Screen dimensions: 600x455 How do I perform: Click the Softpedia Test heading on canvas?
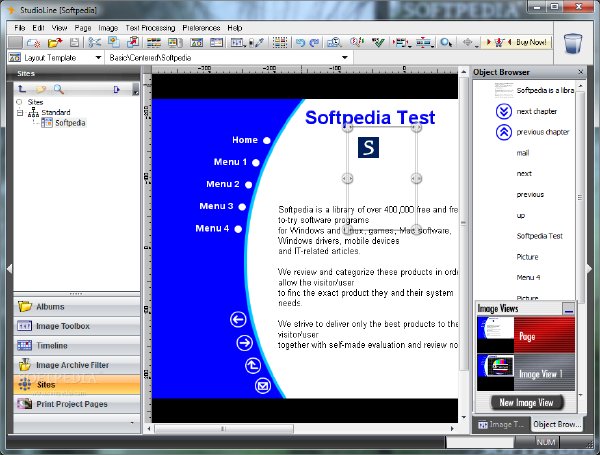[x=370, y=117]
